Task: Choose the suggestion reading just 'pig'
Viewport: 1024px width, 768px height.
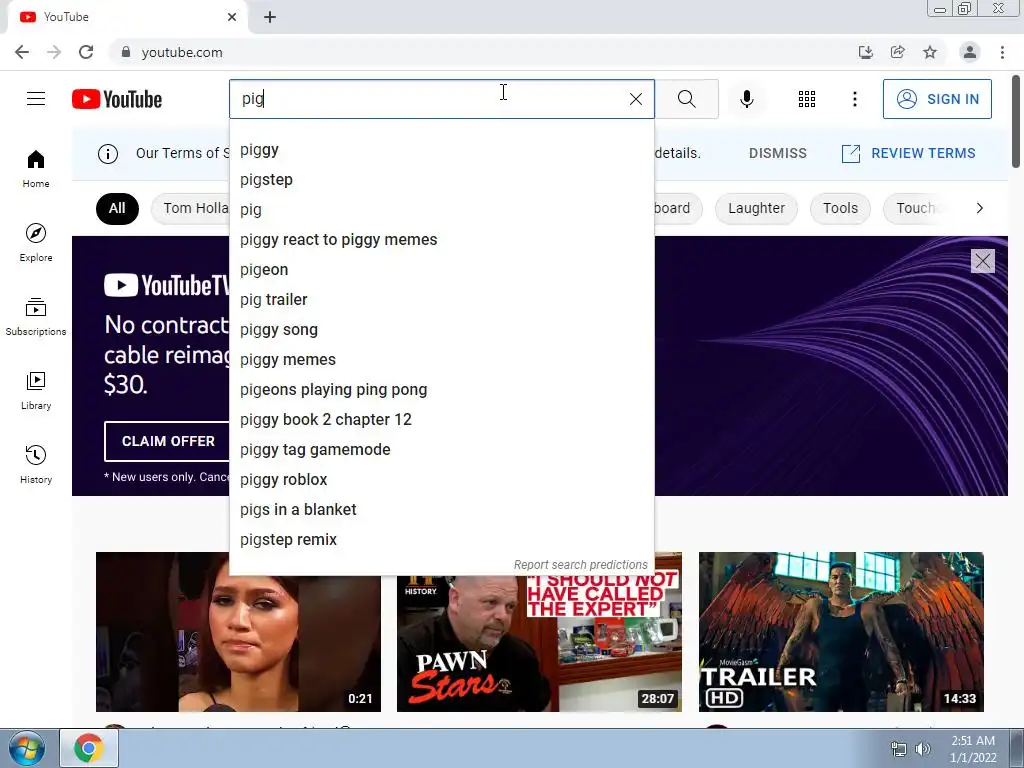Action: pos(441,210)
